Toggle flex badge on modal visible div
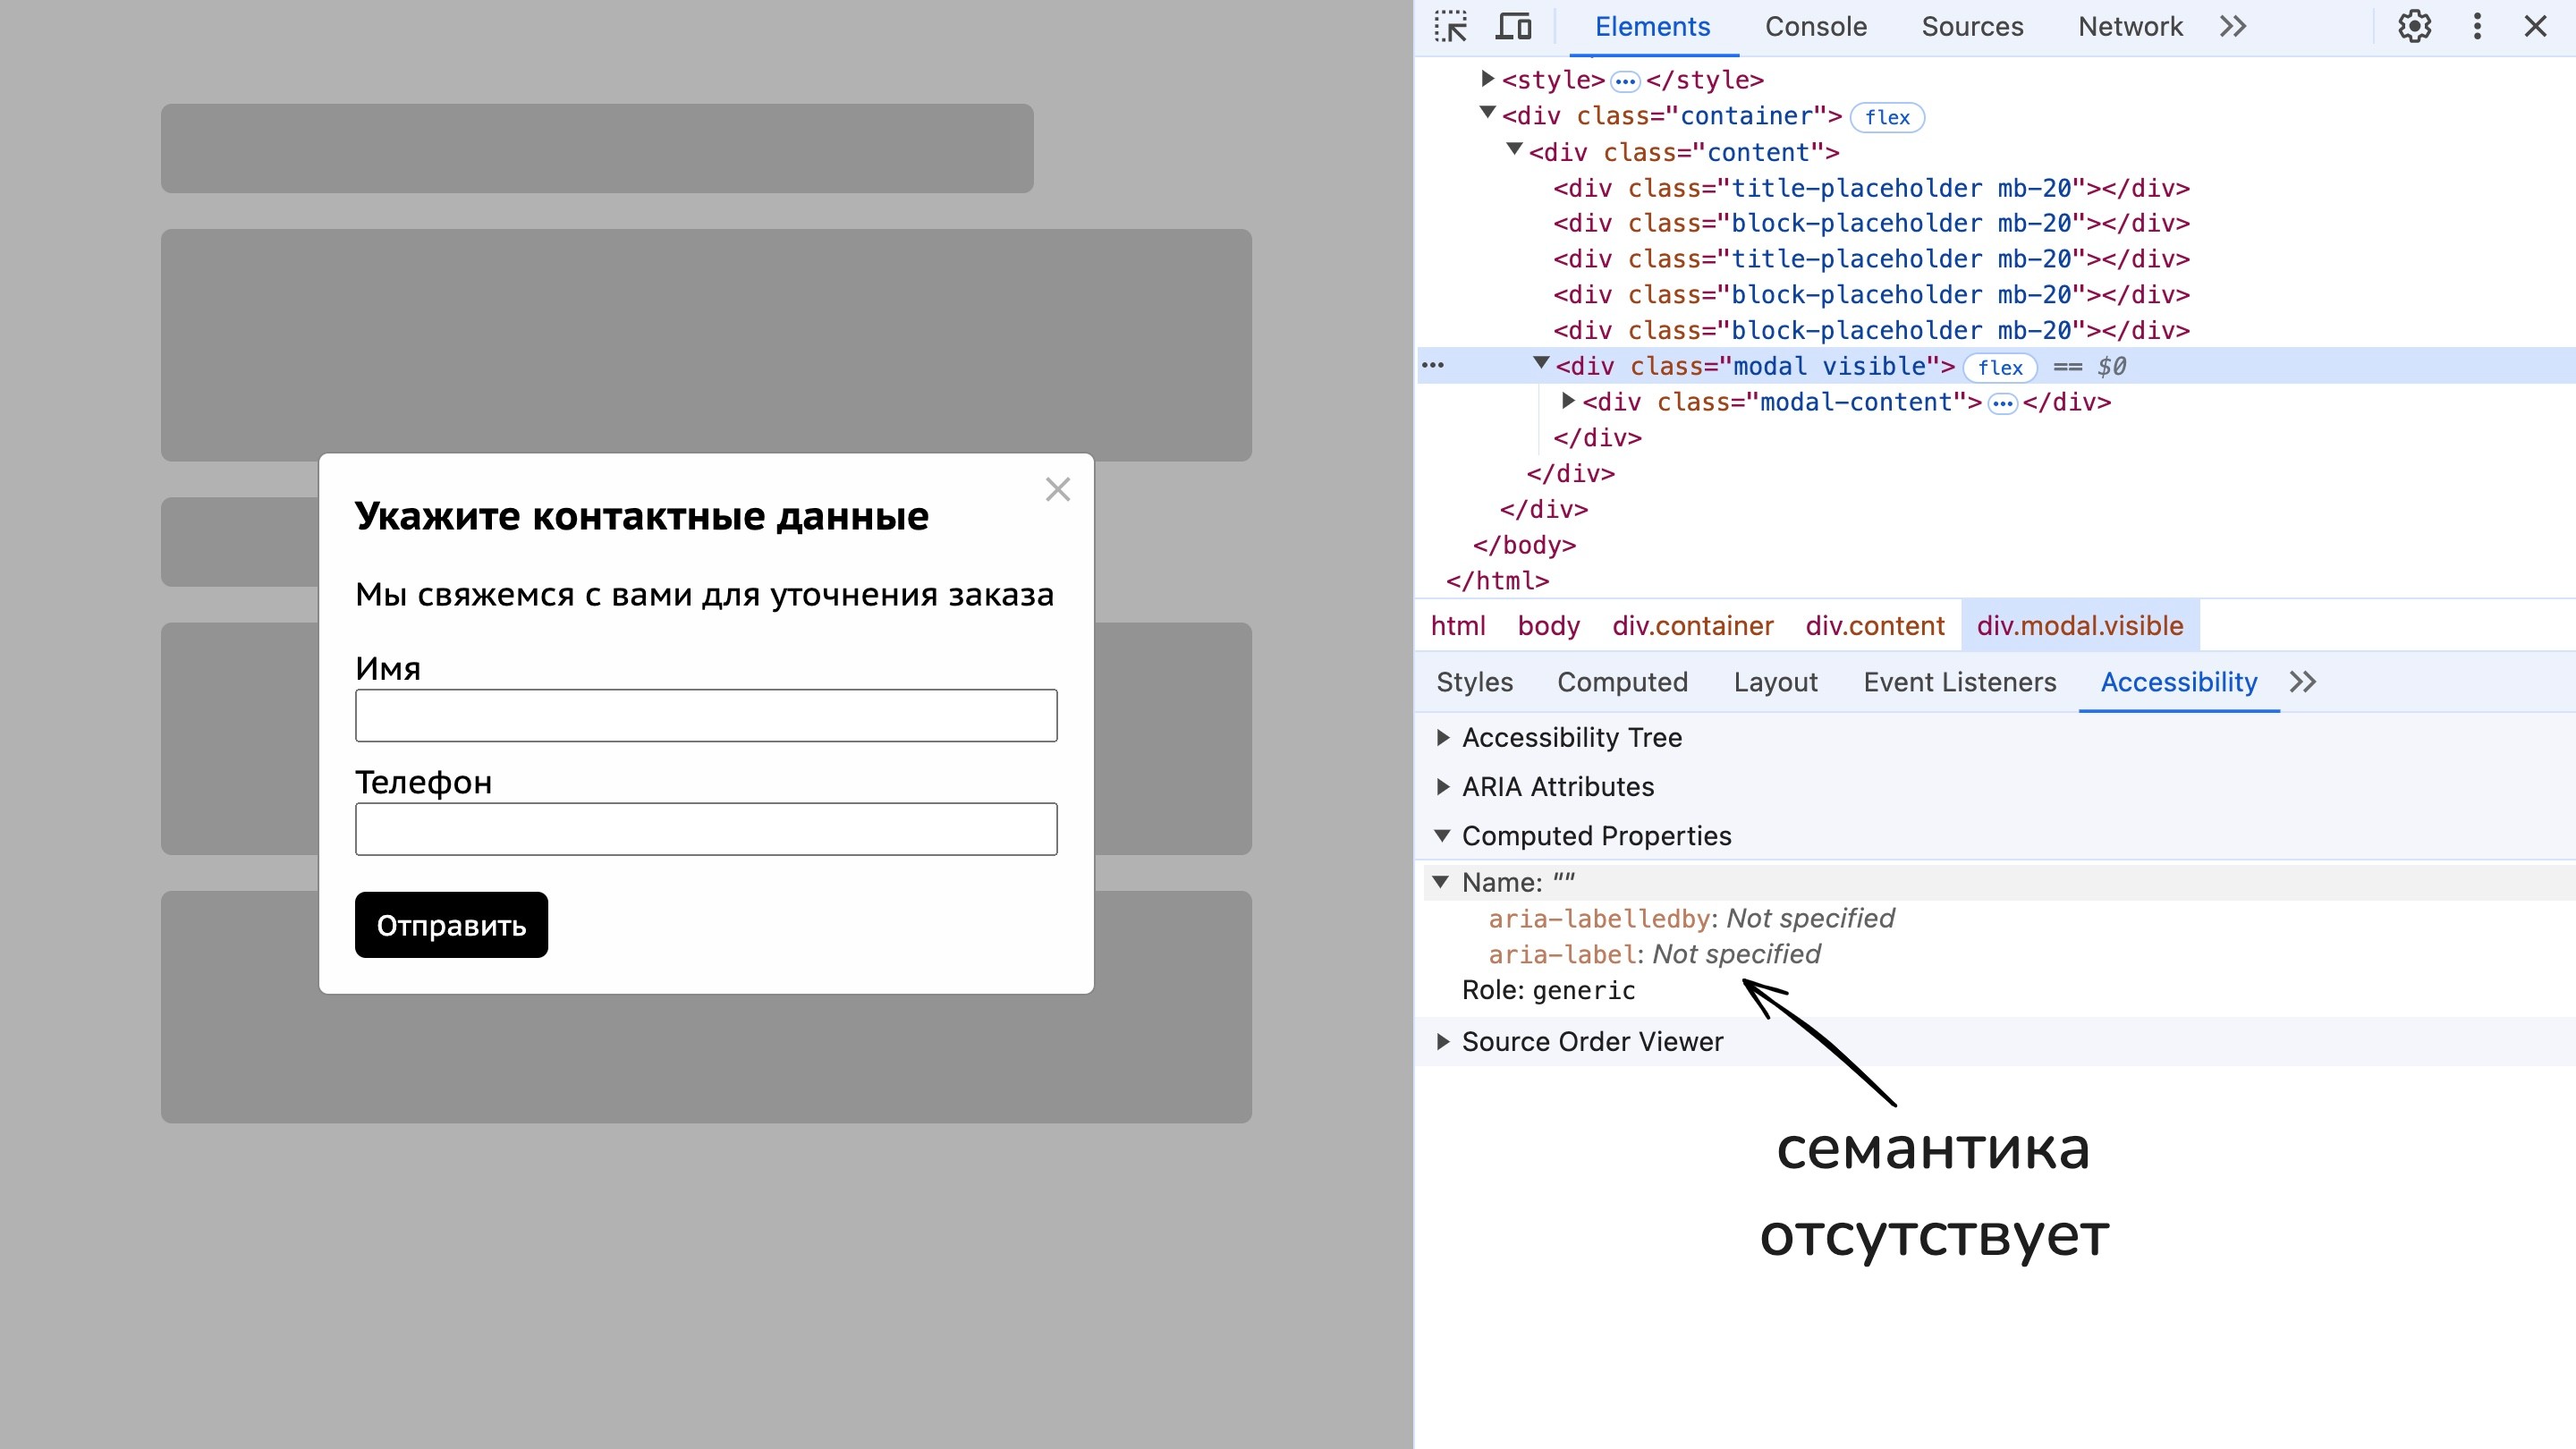 tap(2000, 367)
